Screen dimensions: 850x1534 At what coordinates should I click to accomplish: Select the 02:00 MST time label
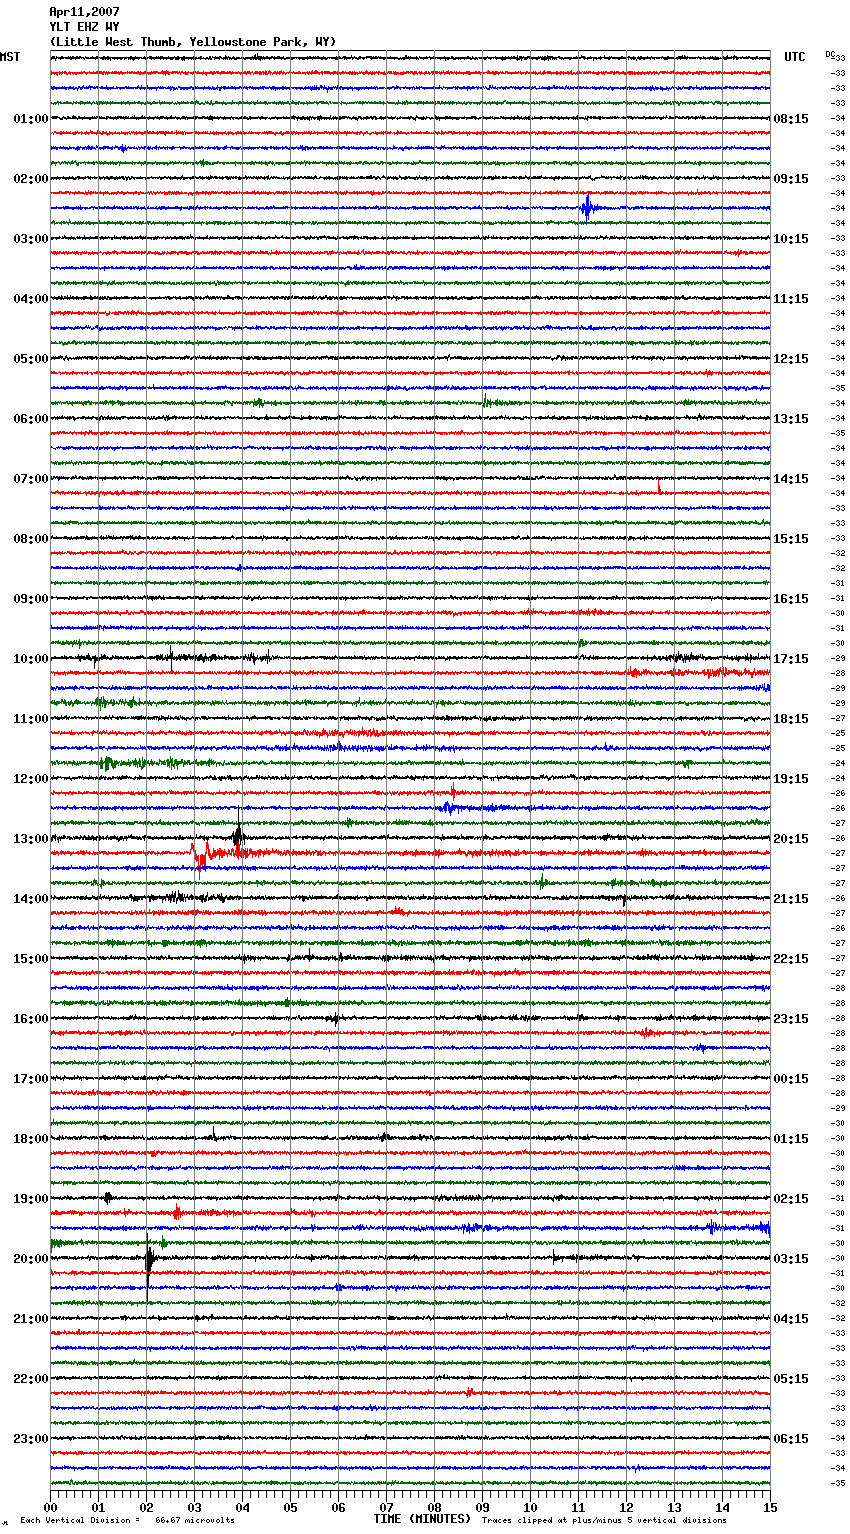(30, 179)
